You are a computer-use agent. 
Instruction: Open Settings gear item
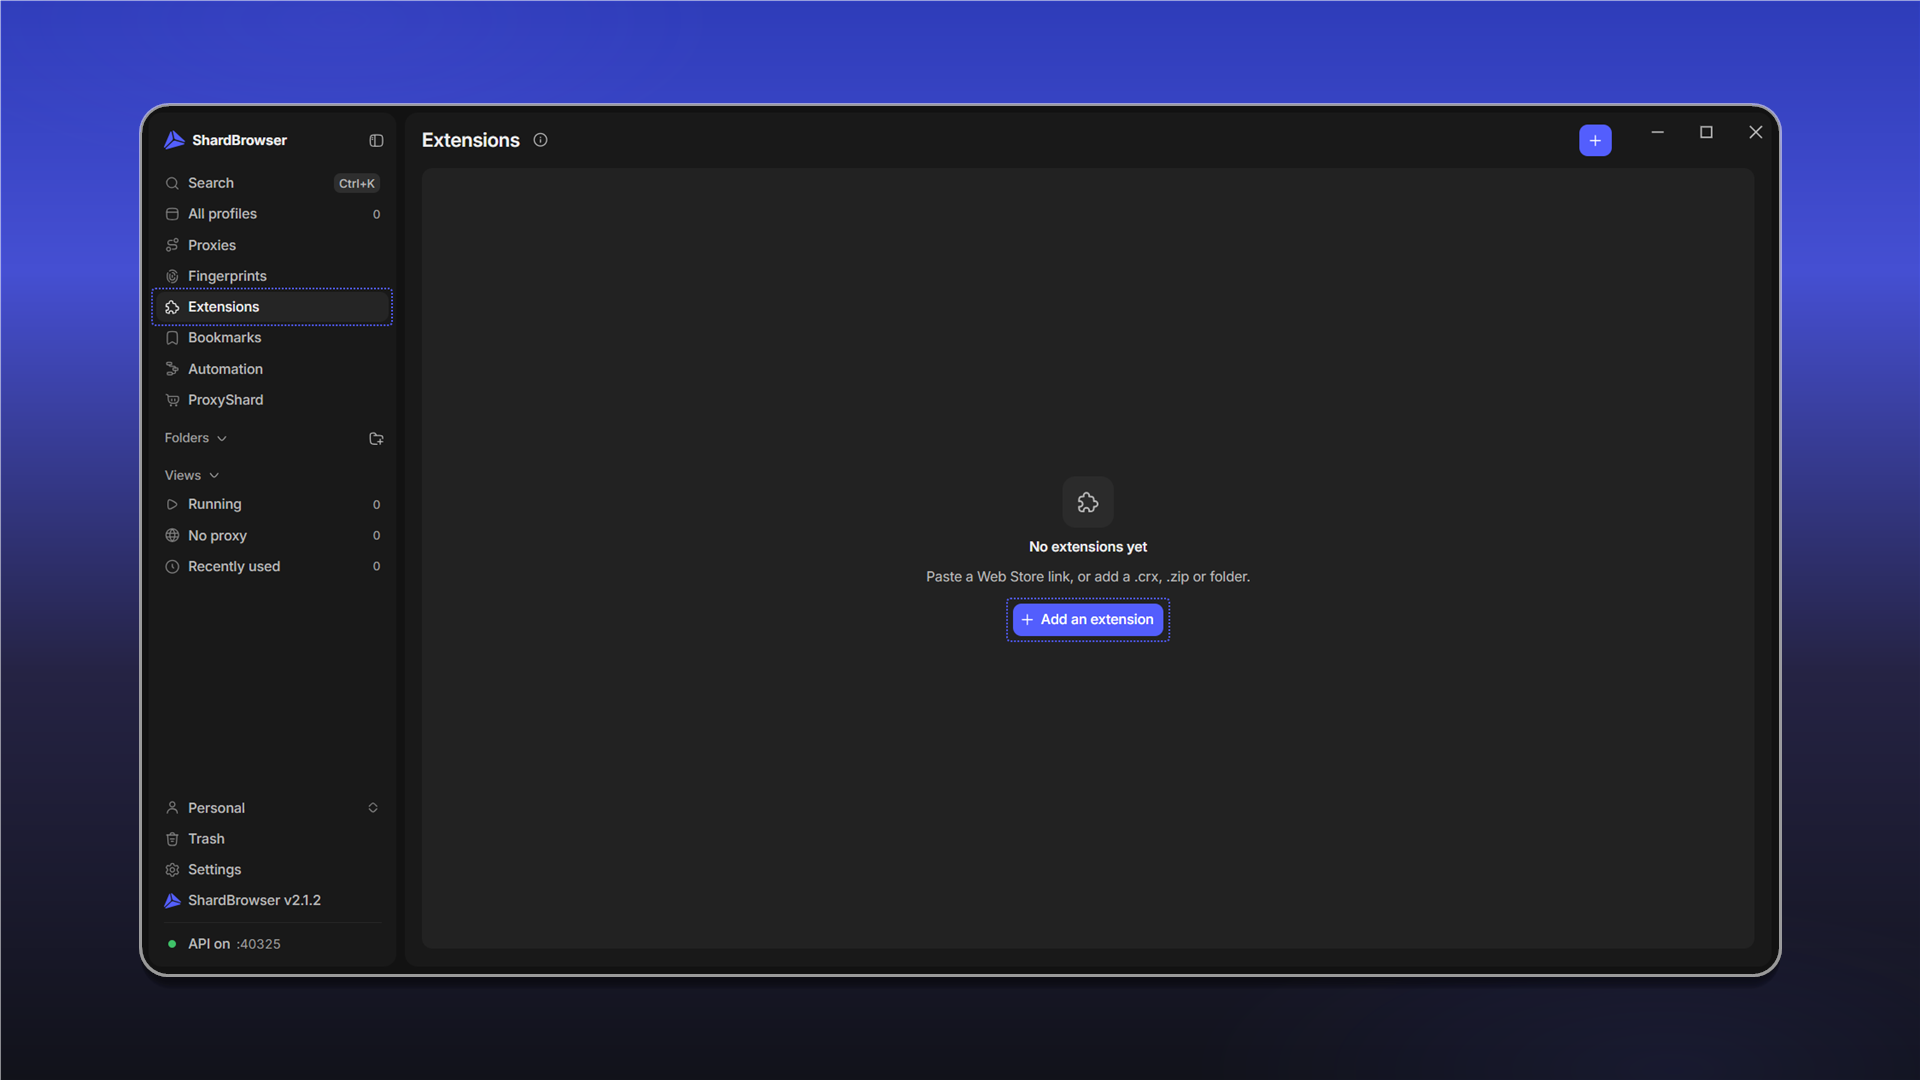pyautogui.click(x=271, y=870)
